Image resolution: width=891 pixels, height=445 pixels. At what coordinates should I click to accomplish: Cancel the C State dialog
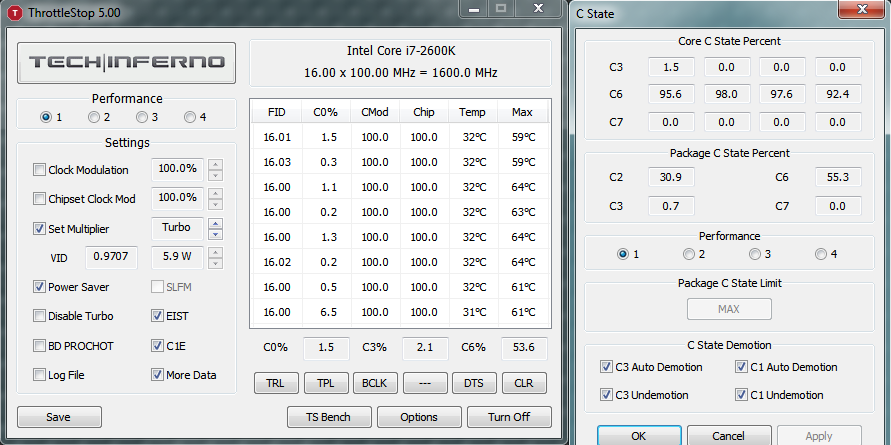pyautogui.click(x=728, y=435)
